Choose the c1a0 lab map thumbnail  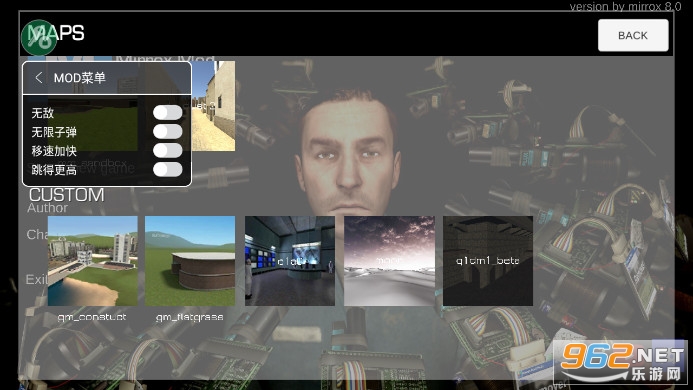click(x=290, y=261)
